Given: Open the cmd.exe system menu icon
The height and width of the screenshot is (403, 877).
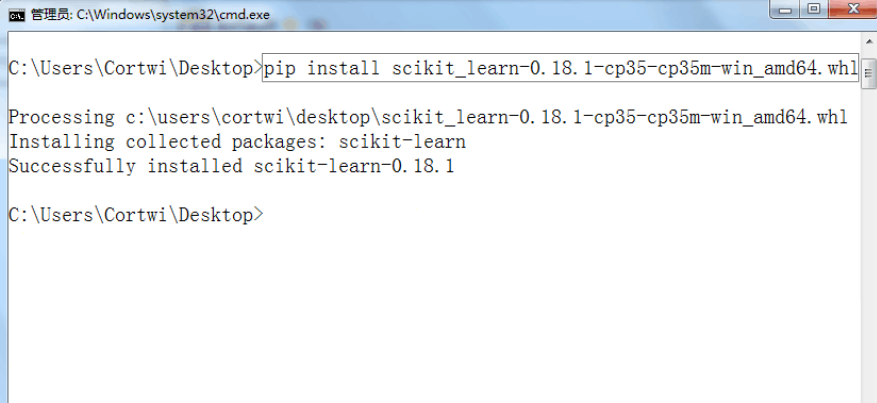Looking at the screenshot, I should point(16,14).
